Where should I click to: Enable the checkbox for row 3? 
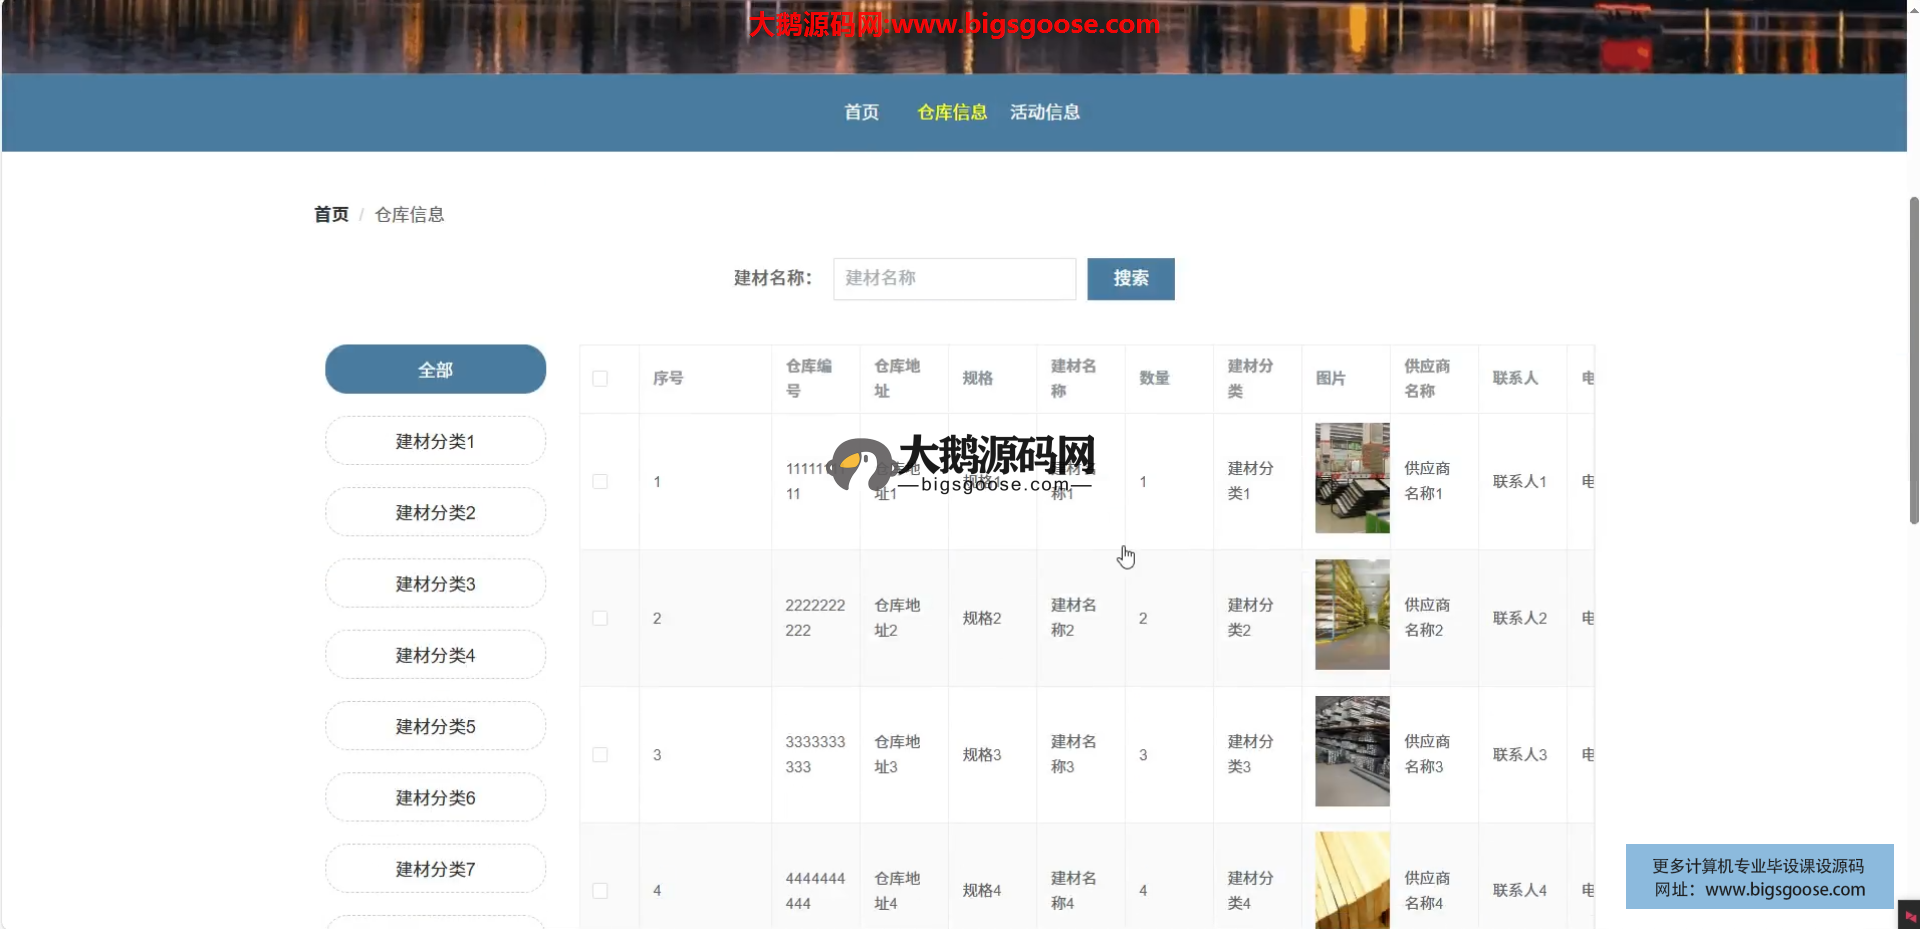(600, 755)
